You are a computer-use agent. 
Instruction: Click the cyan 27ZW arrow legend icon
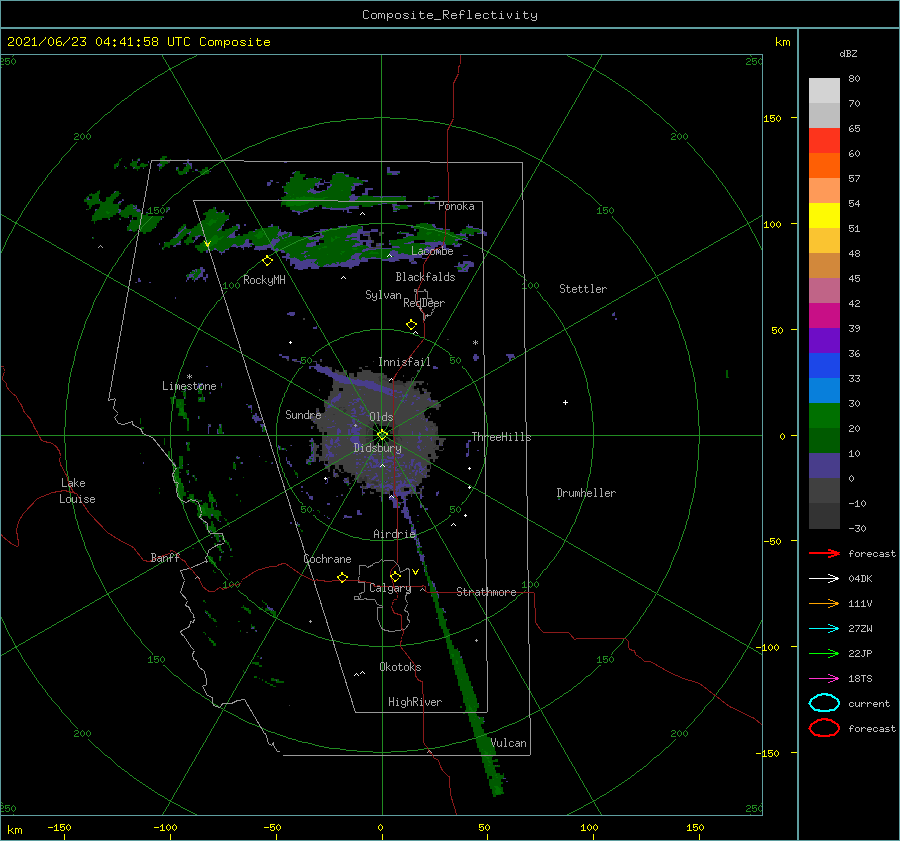[x=824, y=629]
